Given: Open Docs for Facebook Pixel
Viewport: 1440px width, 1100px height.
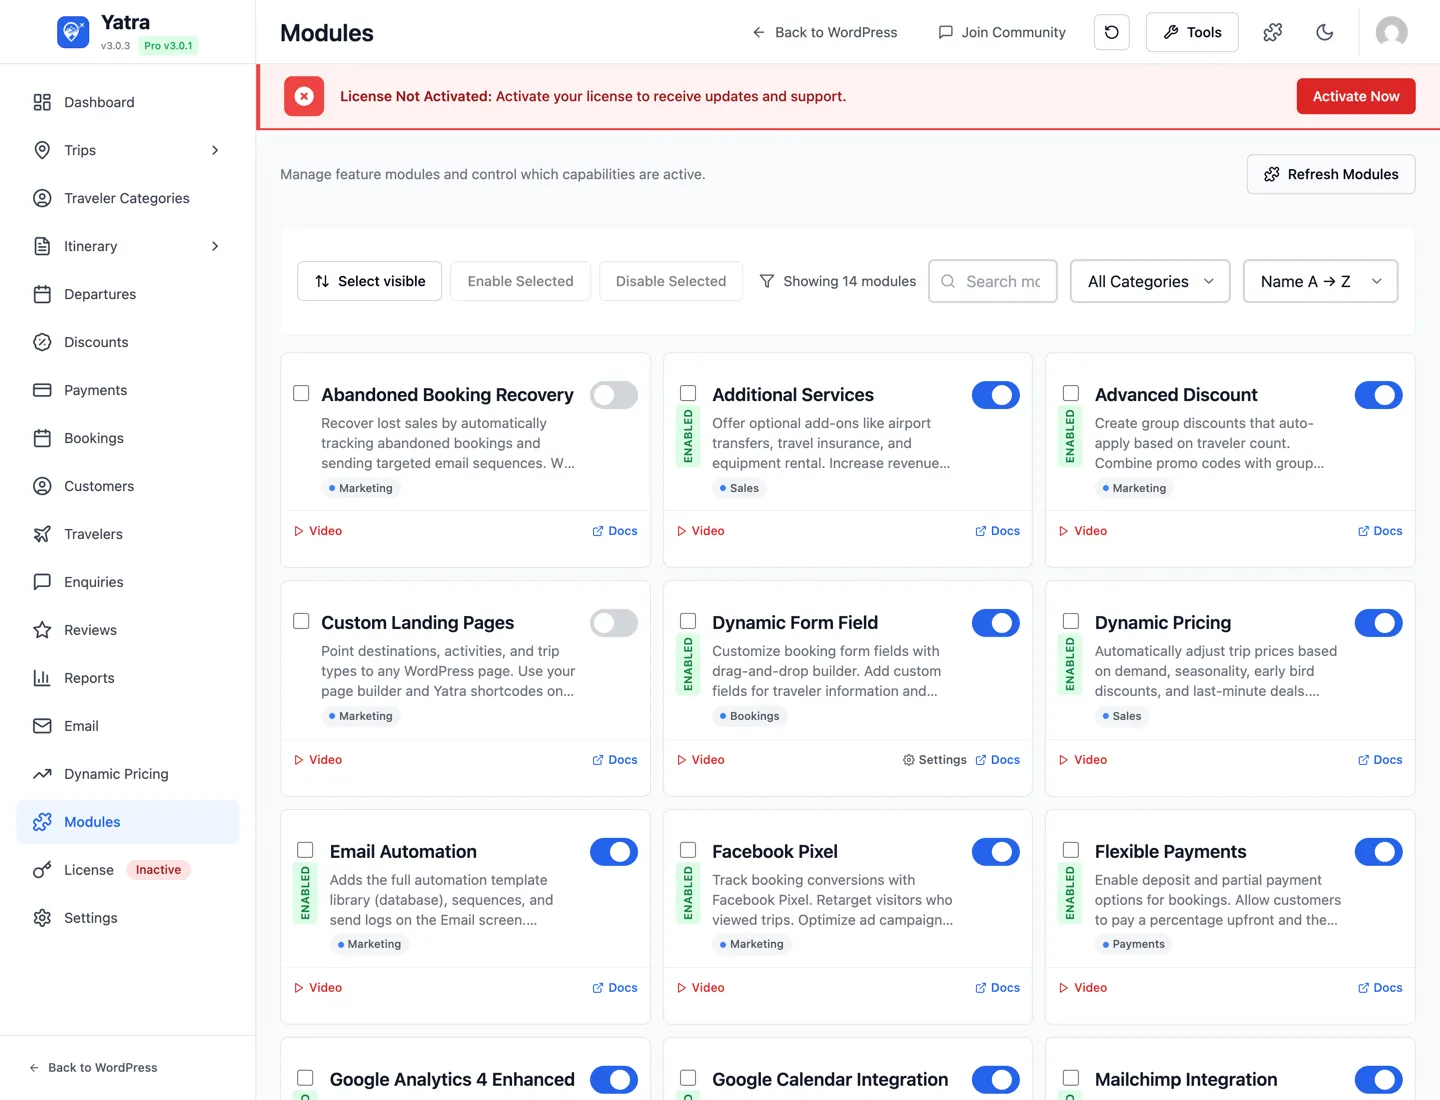Looking at the screenshot, I should tap(997, 988).
